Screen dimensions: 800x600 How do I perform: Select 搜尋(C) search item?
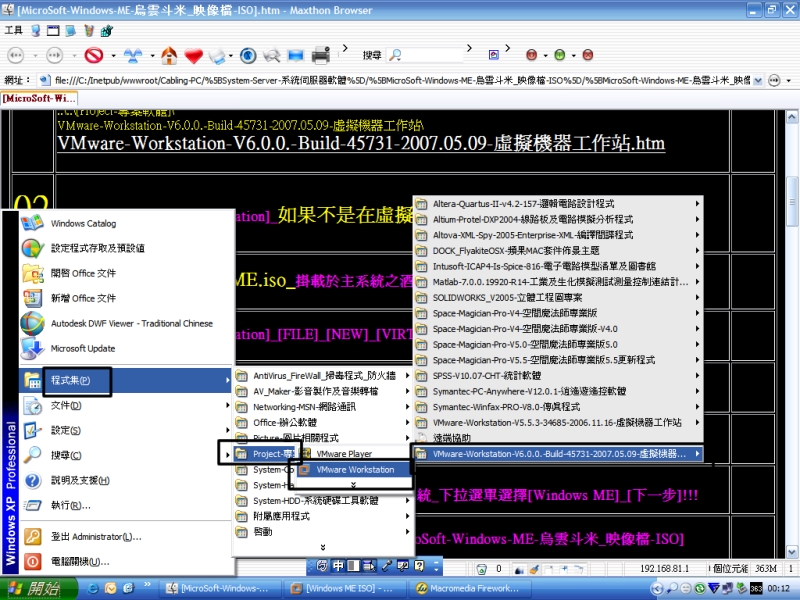(126, 456)
